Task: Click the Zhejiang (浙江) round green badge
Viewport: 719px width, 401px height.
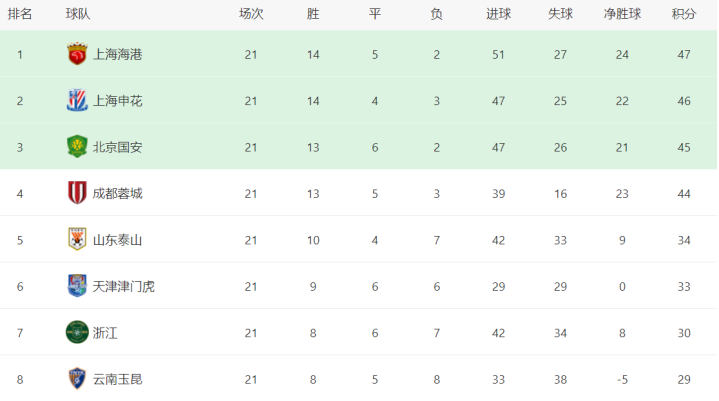Action: [x=77, y=332]
